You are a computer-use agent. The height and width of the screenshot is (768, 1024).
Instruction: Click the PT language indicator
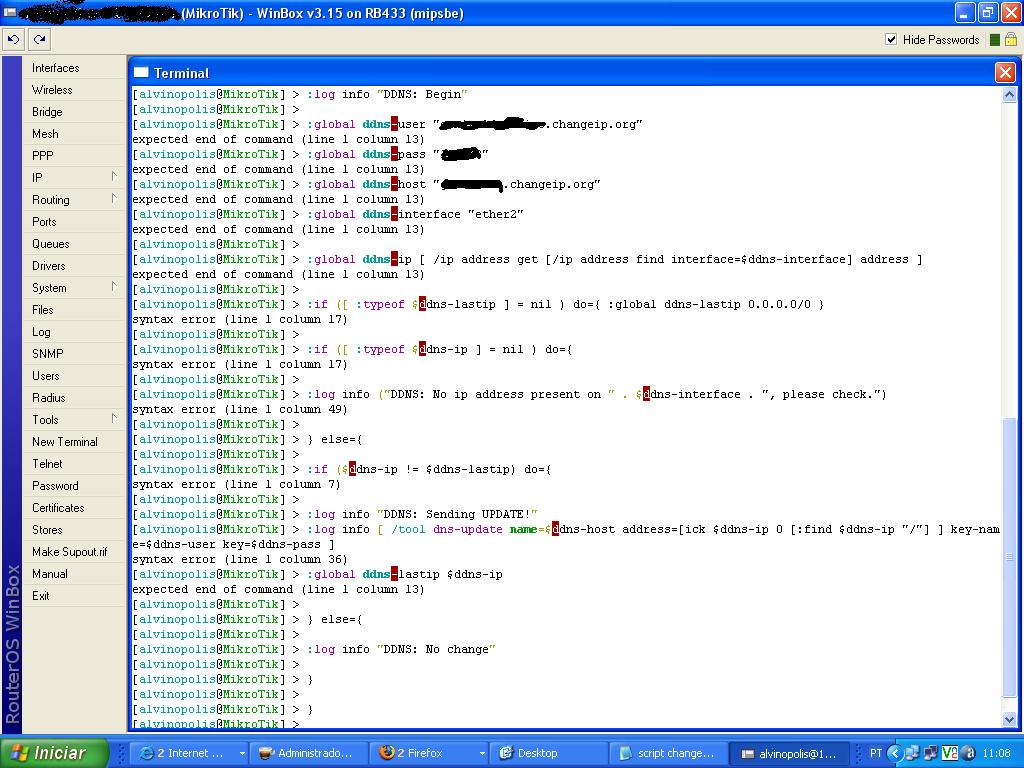876,753
